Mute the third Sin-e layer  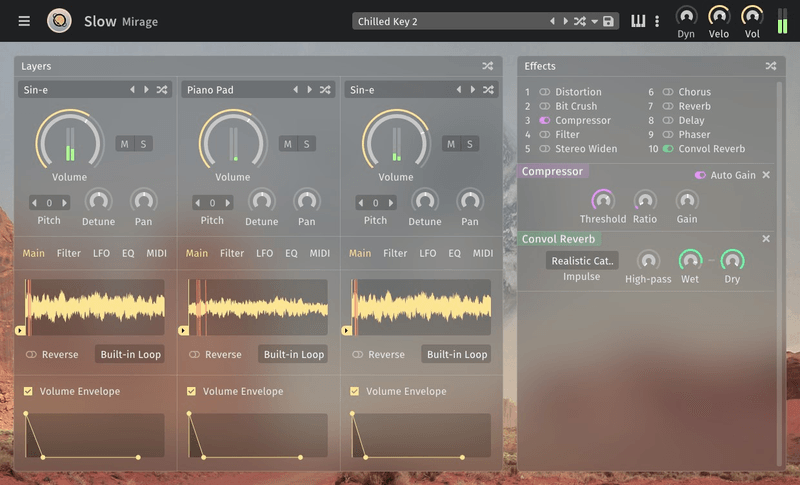coord(451,144)
